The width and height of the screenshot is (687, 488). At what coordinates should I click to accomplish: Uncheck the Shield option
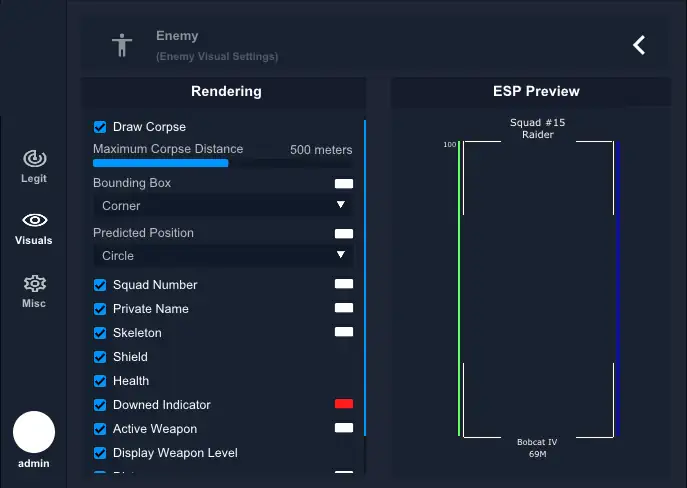[100, 357]
